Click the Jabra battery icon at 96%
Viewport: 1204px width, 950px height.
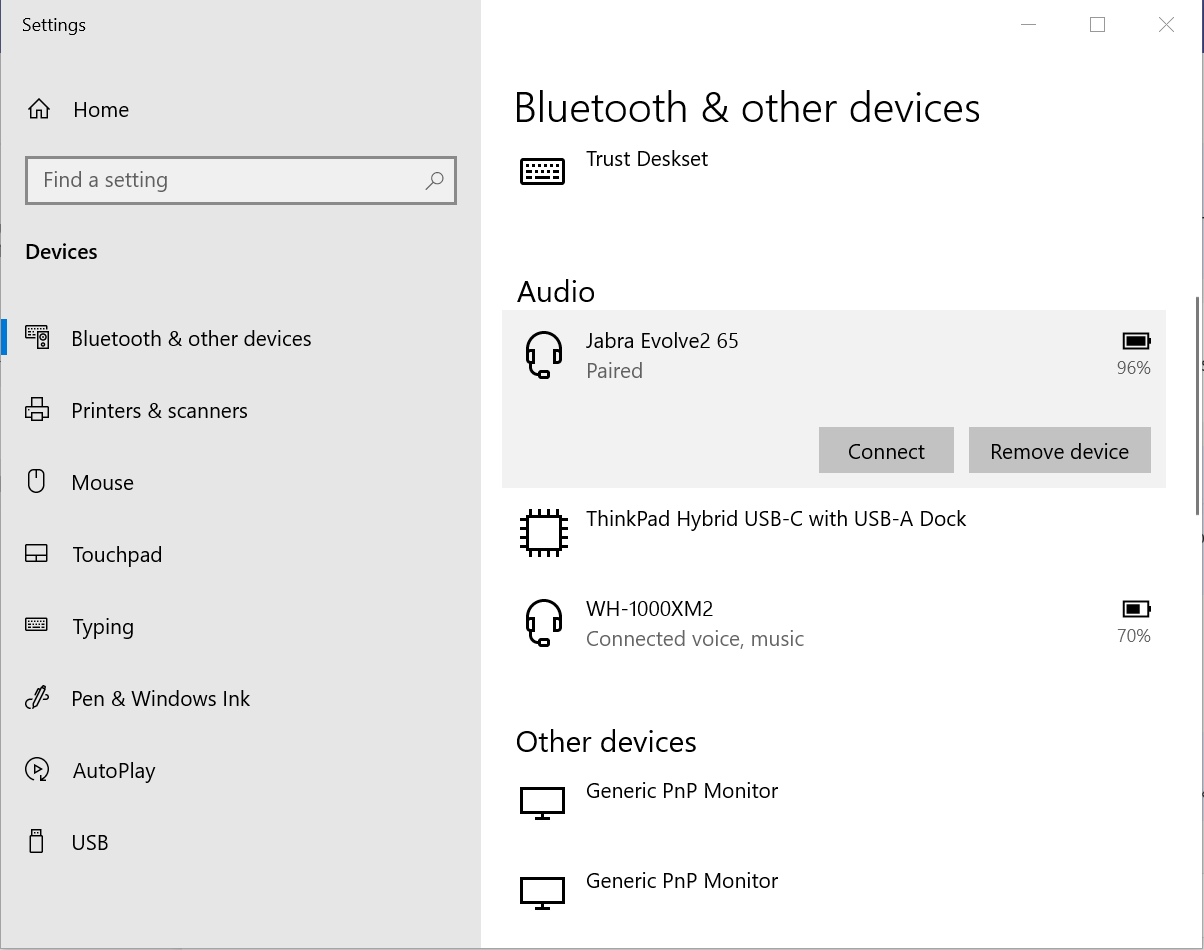tap(1136, 341)
